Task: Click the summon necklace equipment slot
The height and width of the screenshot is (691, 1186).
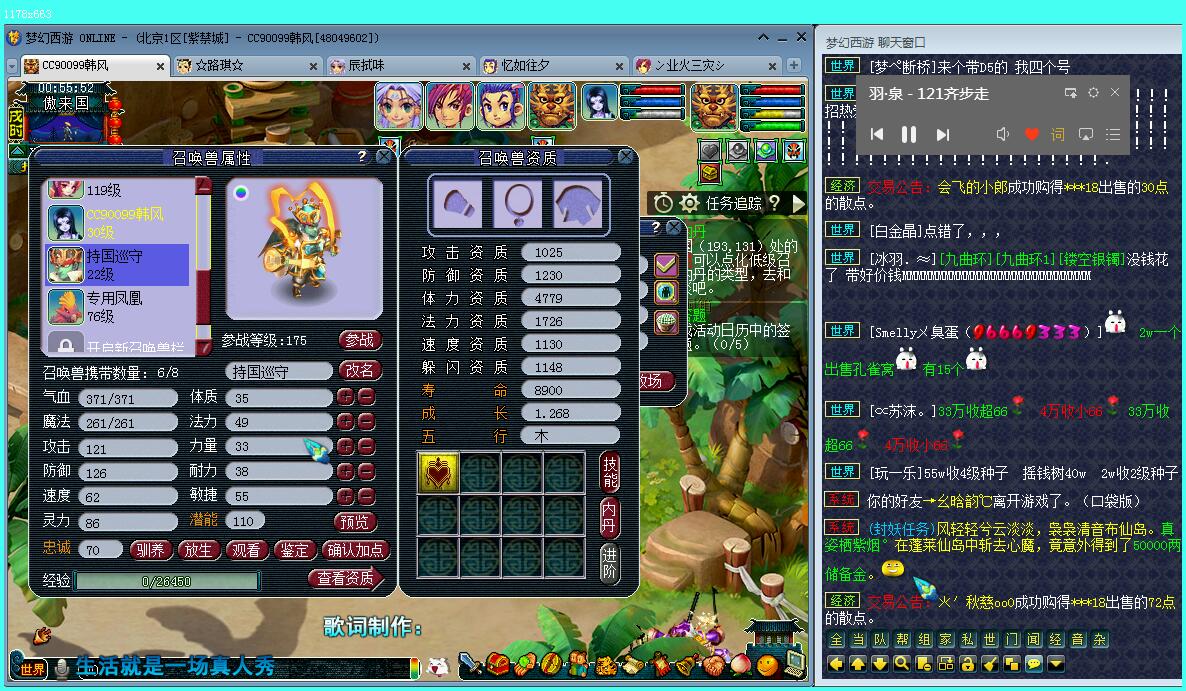Action: coord(517,203)
